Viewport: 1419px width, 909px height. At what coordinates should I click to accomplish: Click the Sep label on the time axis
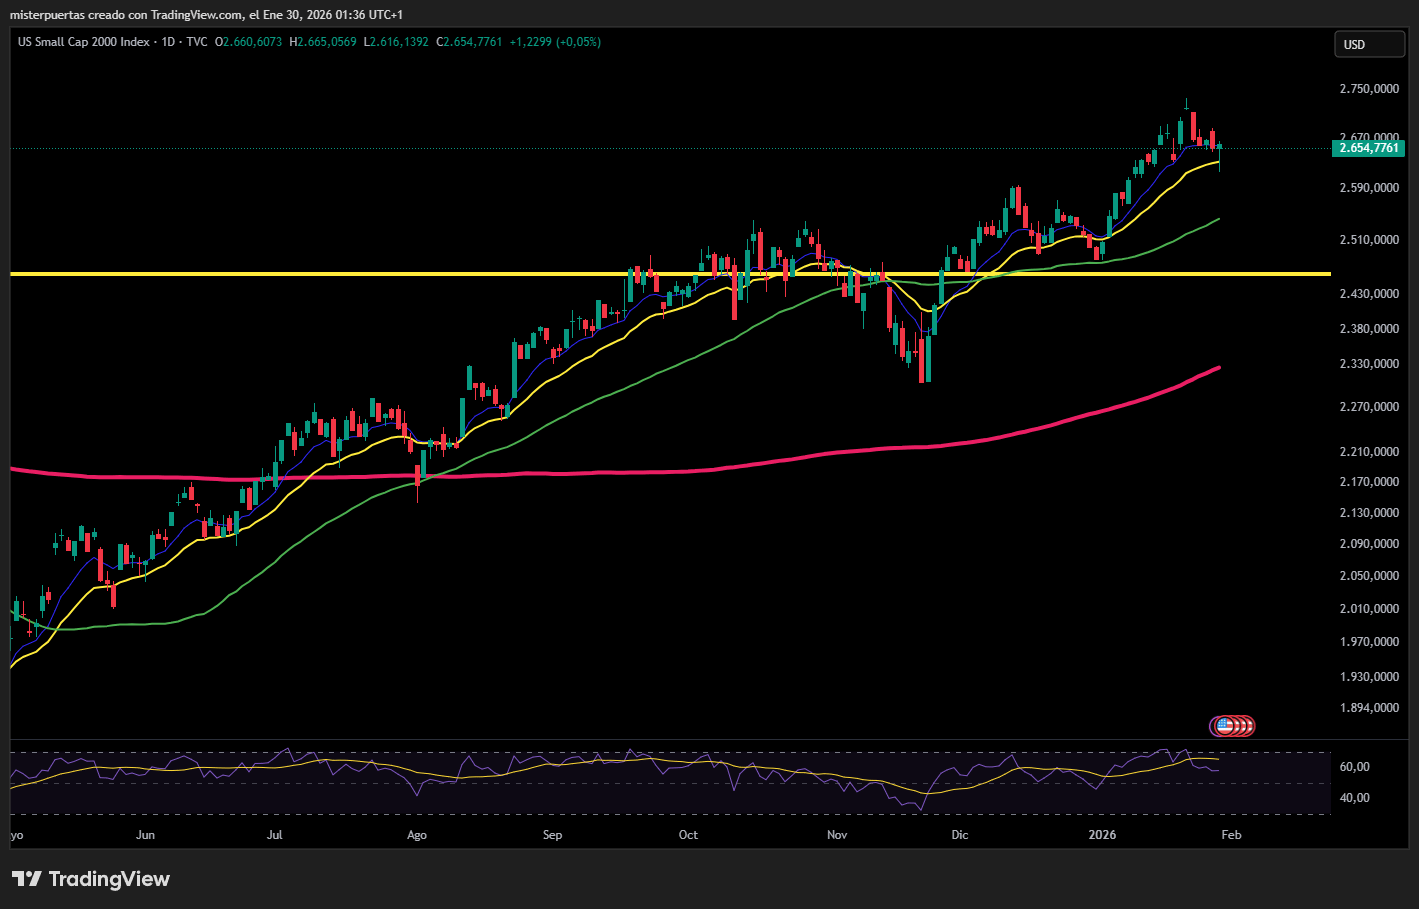(552, 835)
